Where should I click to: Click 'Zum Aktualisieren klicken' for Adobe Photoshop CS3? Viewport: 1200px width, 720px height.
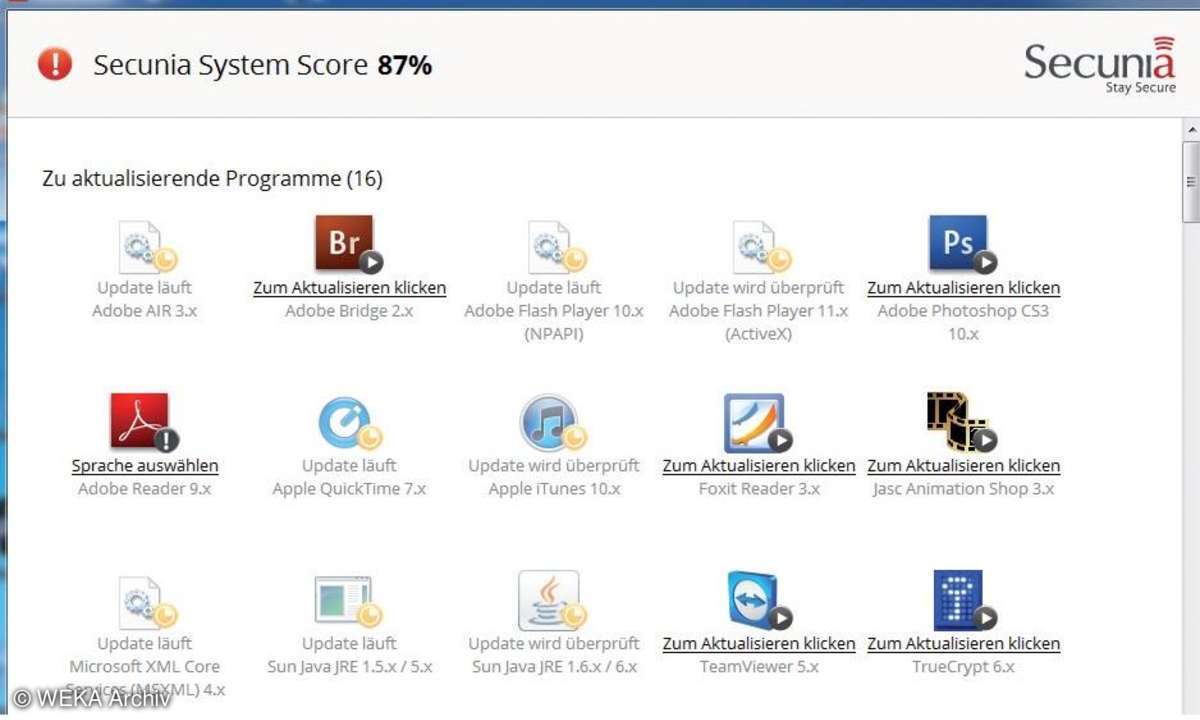tap(963, 288)
